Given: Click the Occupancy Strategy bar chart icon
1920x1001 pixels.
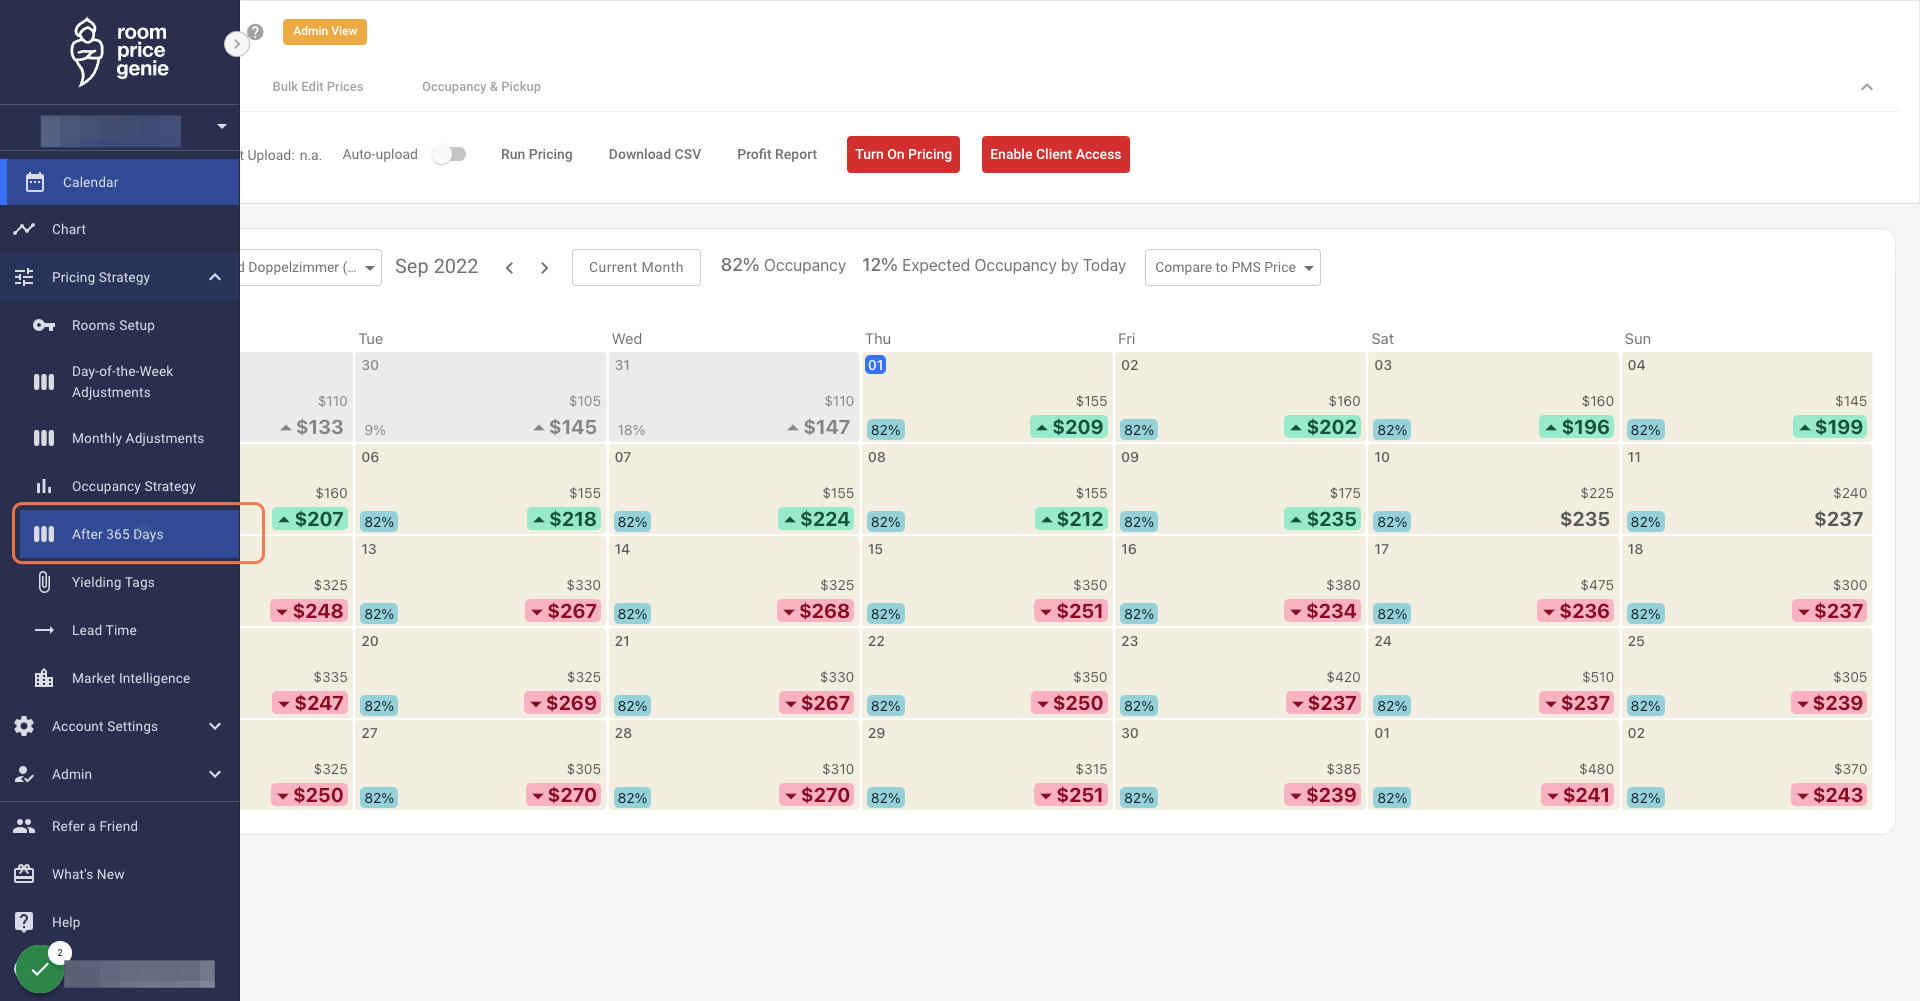Looking at the screenshot, I should coord(44,486).
